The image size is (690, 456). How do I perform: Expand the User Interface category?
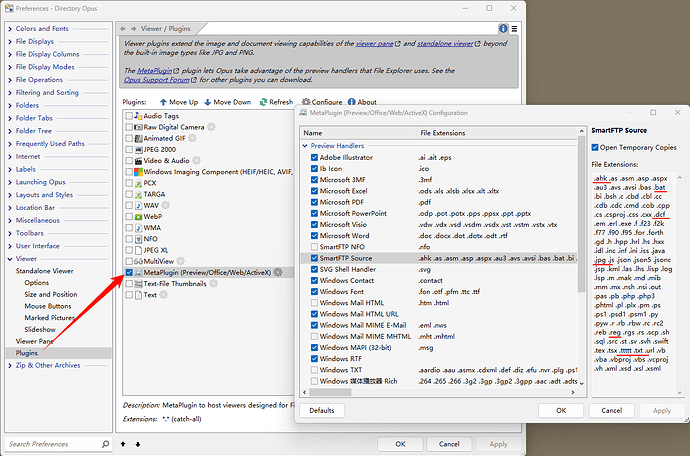[10, 246]
